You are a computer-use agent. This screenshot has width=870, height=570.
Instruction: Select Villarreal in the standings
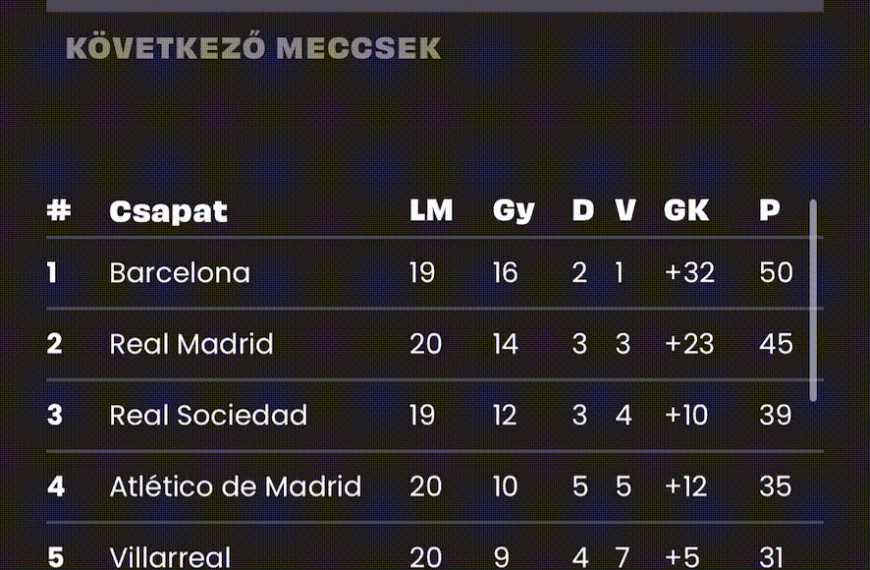(170, 557)
